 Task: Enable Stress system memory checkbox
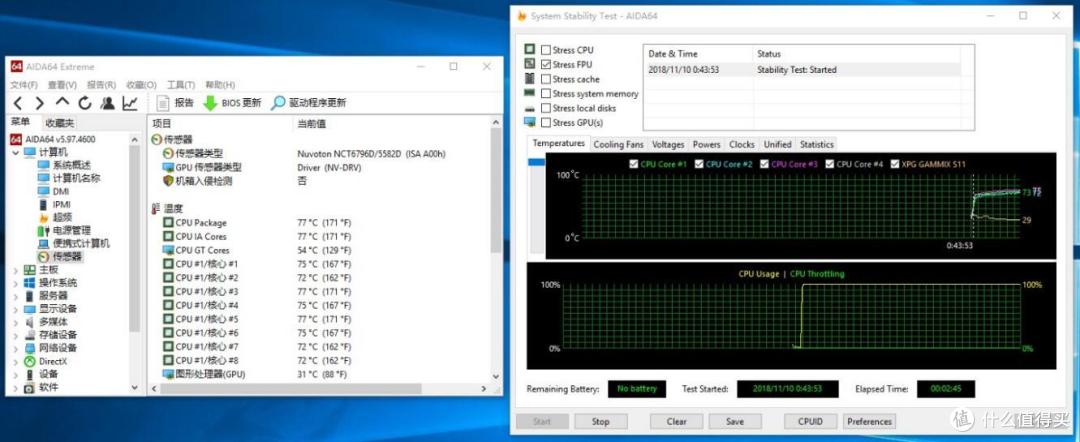pos(546,94)
